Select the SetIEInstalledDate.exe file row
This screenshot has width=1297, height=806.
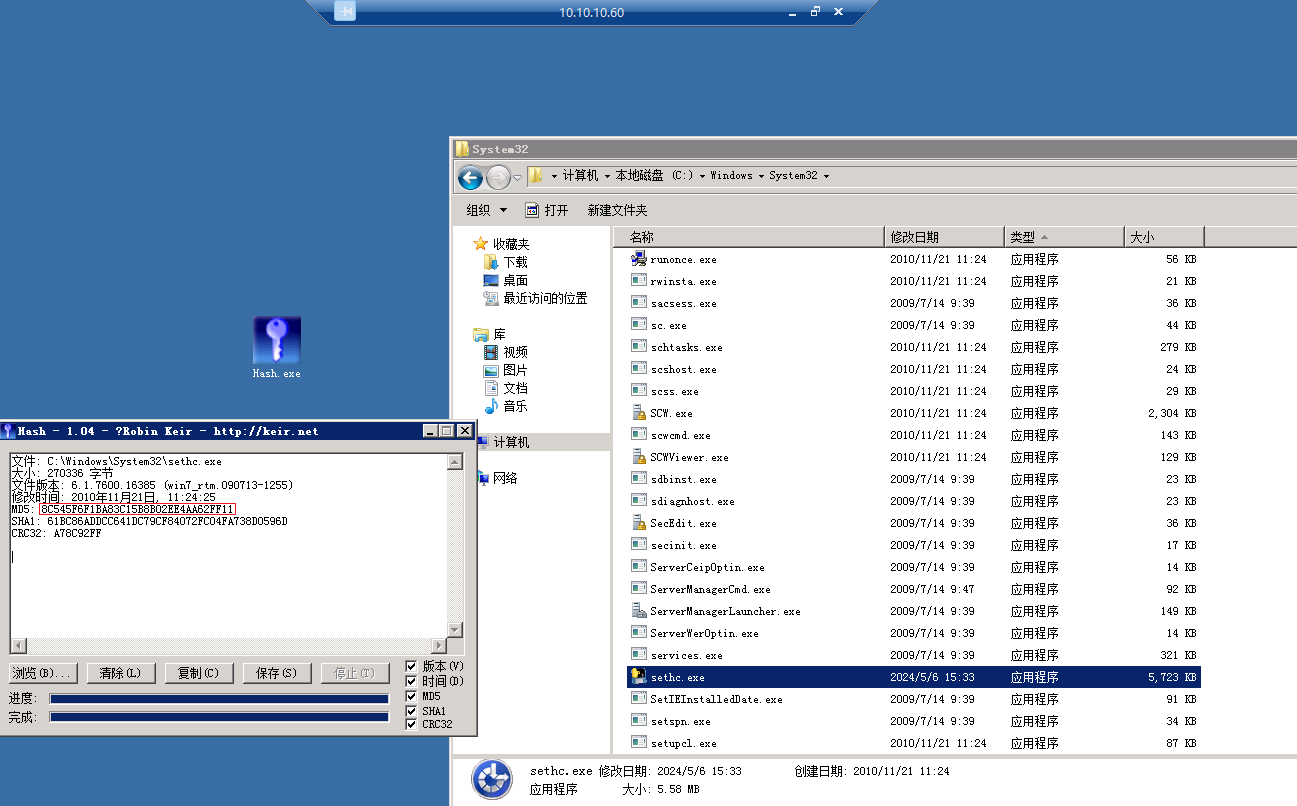(914, 699)
